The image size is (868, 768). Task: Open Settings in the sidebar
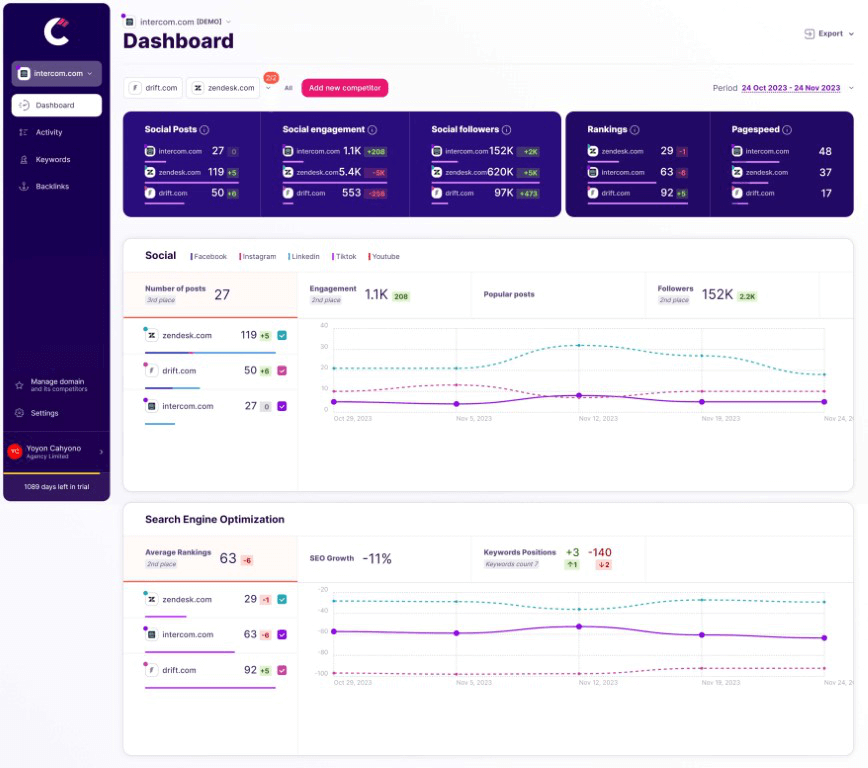tap(44, 413)
